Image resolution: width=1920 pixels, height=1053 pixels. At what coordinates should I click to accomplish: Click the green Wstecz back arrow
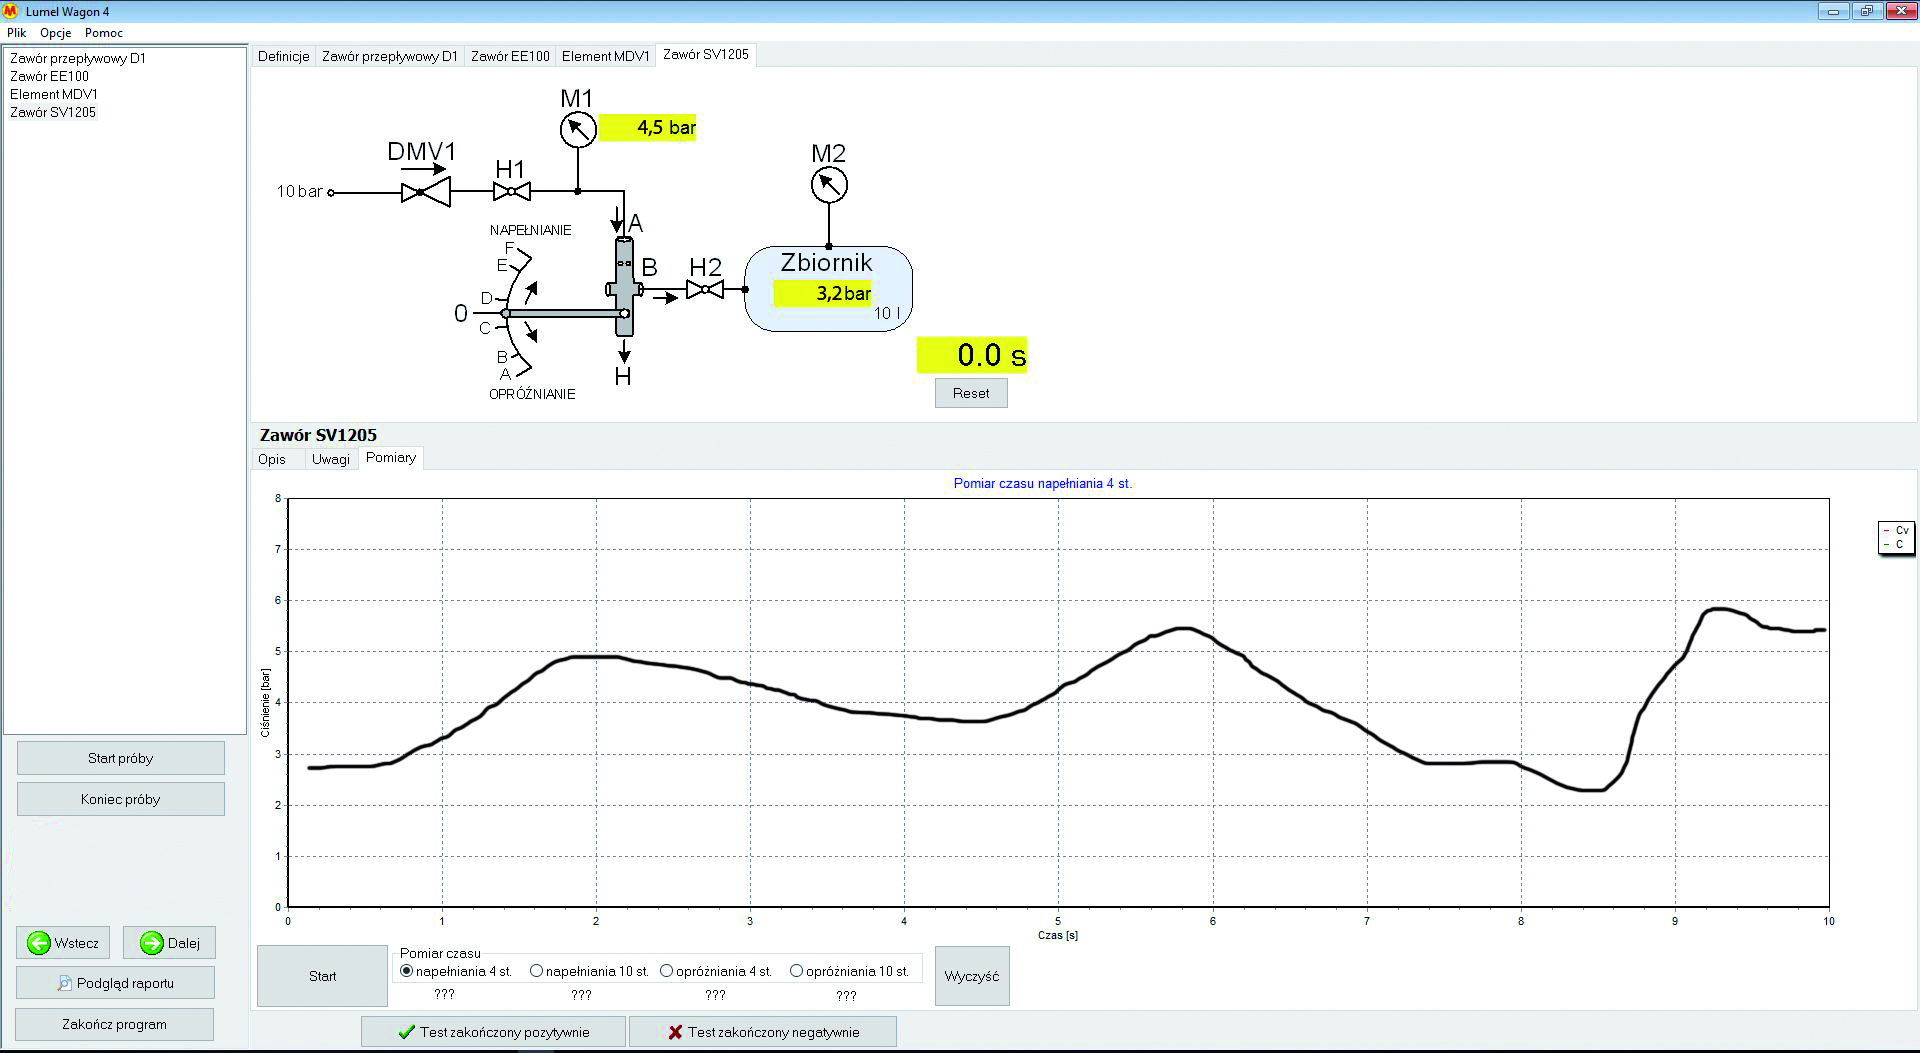(x=39, y=943)
